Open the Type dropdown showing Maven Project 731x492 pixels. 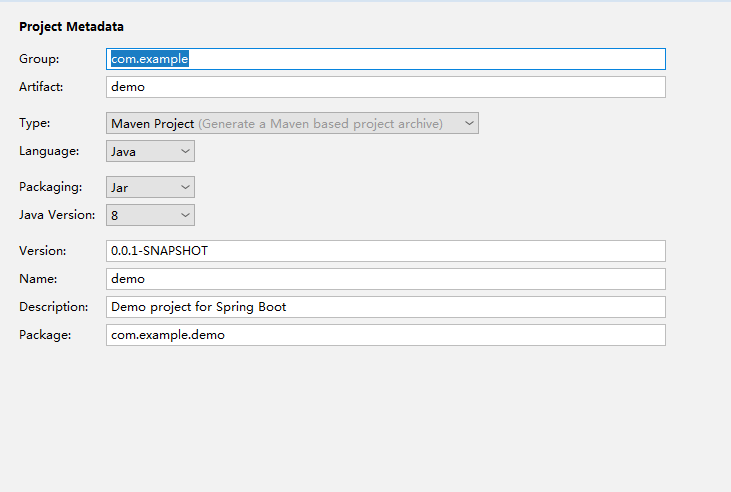pos(292,123)
